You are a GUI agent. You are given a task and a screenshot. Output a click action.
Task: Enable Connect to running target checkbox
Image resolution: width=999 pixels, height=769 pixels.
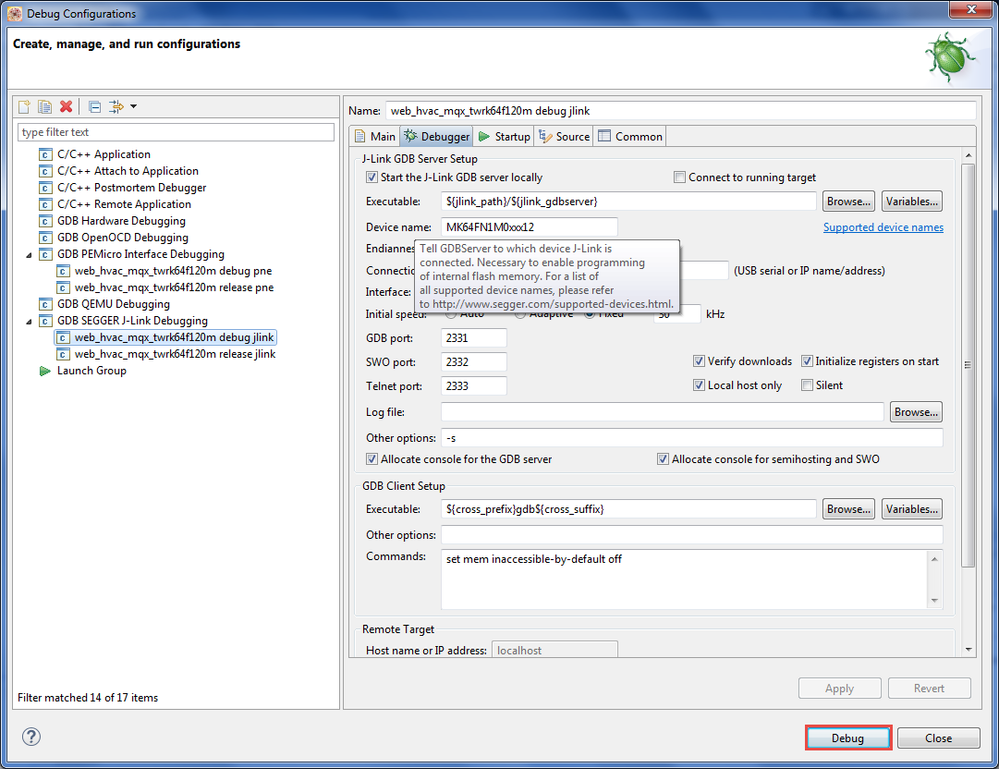pos(680,177)
